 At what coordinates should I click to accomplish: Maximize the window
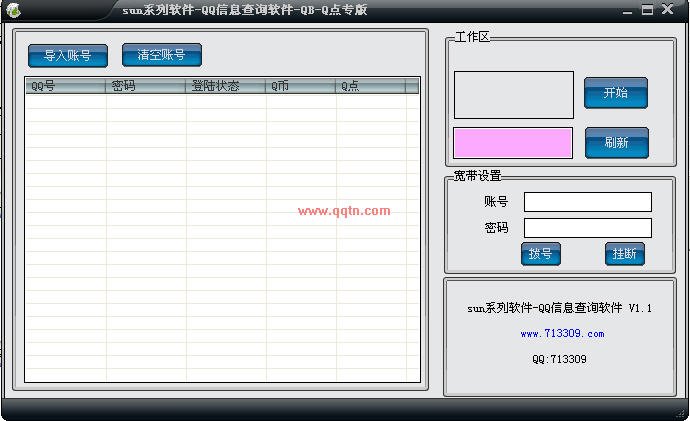click(647, 10)
